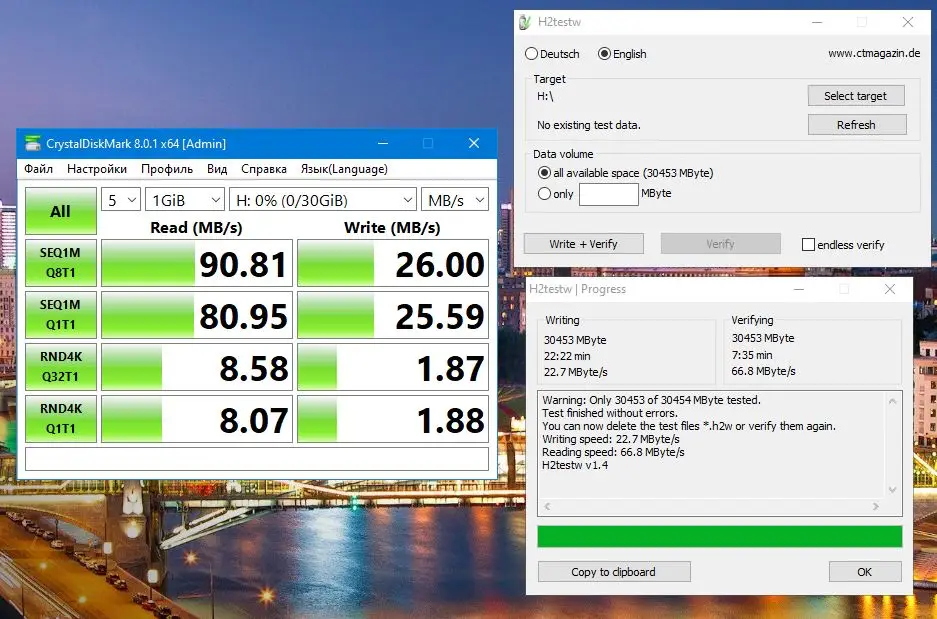The image size is (937, 619).
Task: Click the 'Warning: Only 30453 of 30454' log line
Action: coord(651,400)
